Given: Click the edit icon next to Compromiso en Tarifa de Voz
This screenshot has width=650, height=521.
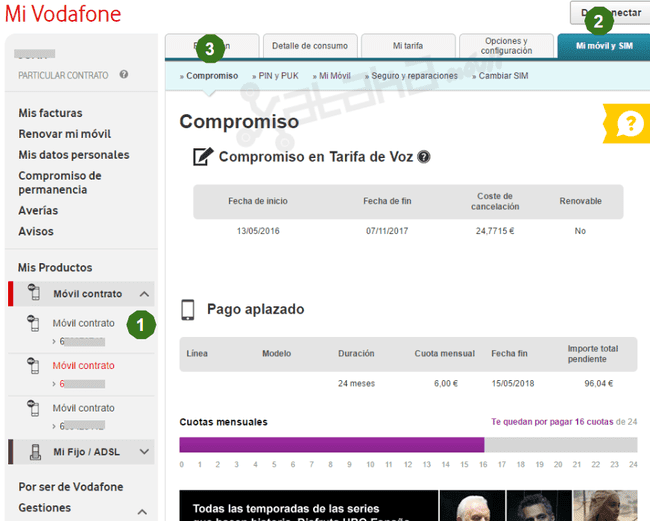Looking at the screenshot, I should tap(203, 157).
